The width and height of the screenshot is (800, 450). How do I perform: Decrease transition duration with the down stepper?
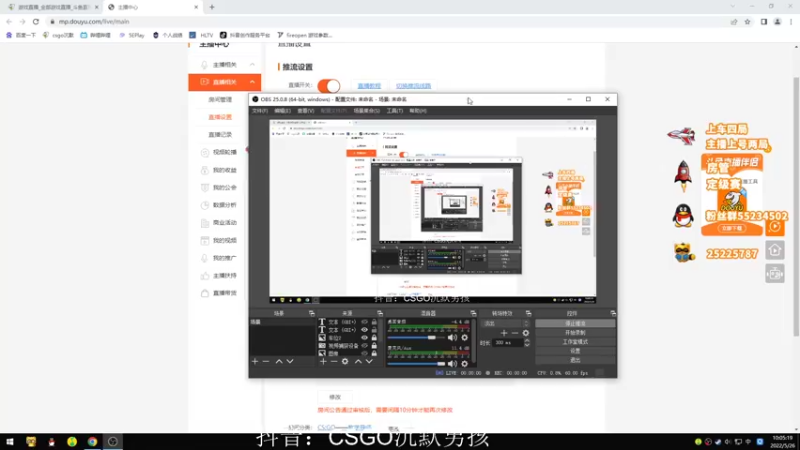click(x=527, y=345)
